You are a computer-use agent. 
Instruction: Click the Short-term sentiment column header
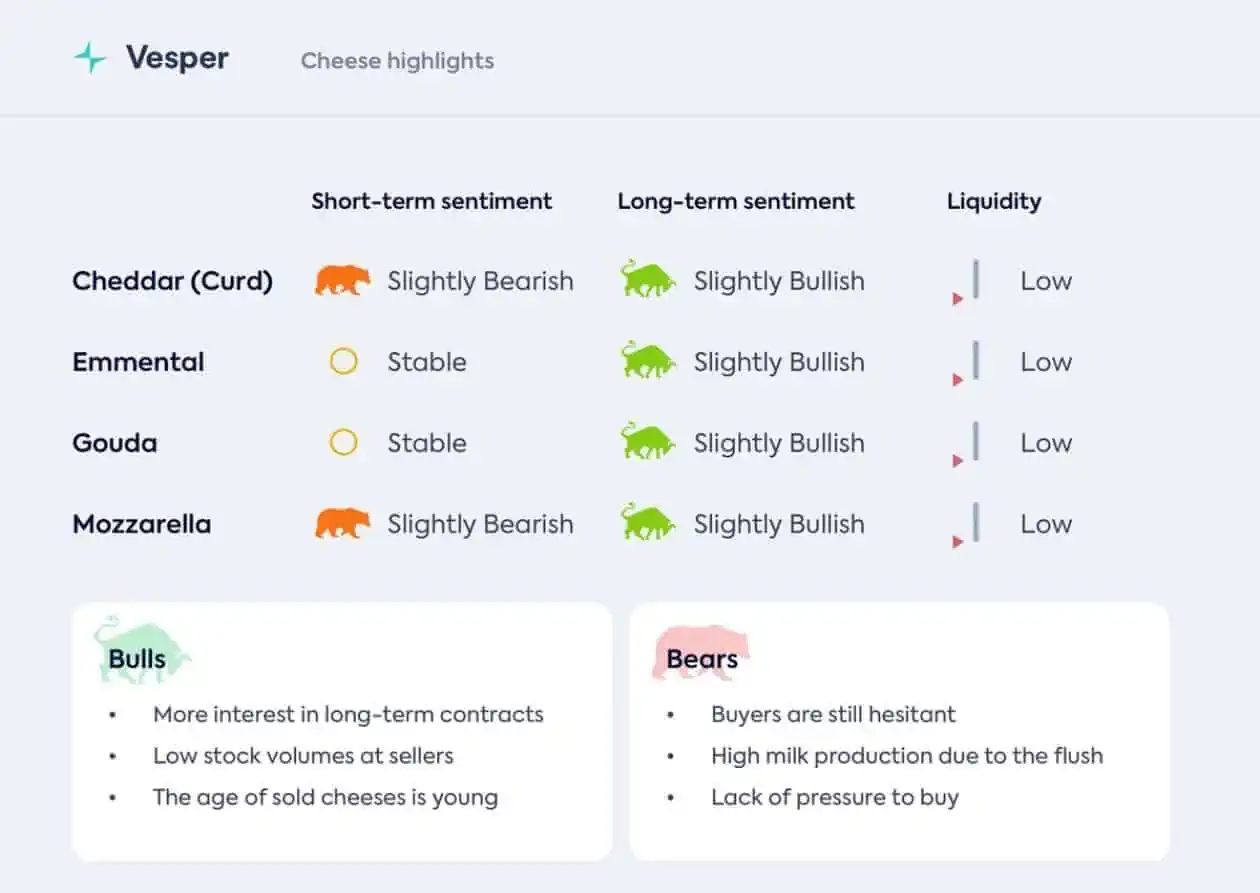(x=431, y=201)
